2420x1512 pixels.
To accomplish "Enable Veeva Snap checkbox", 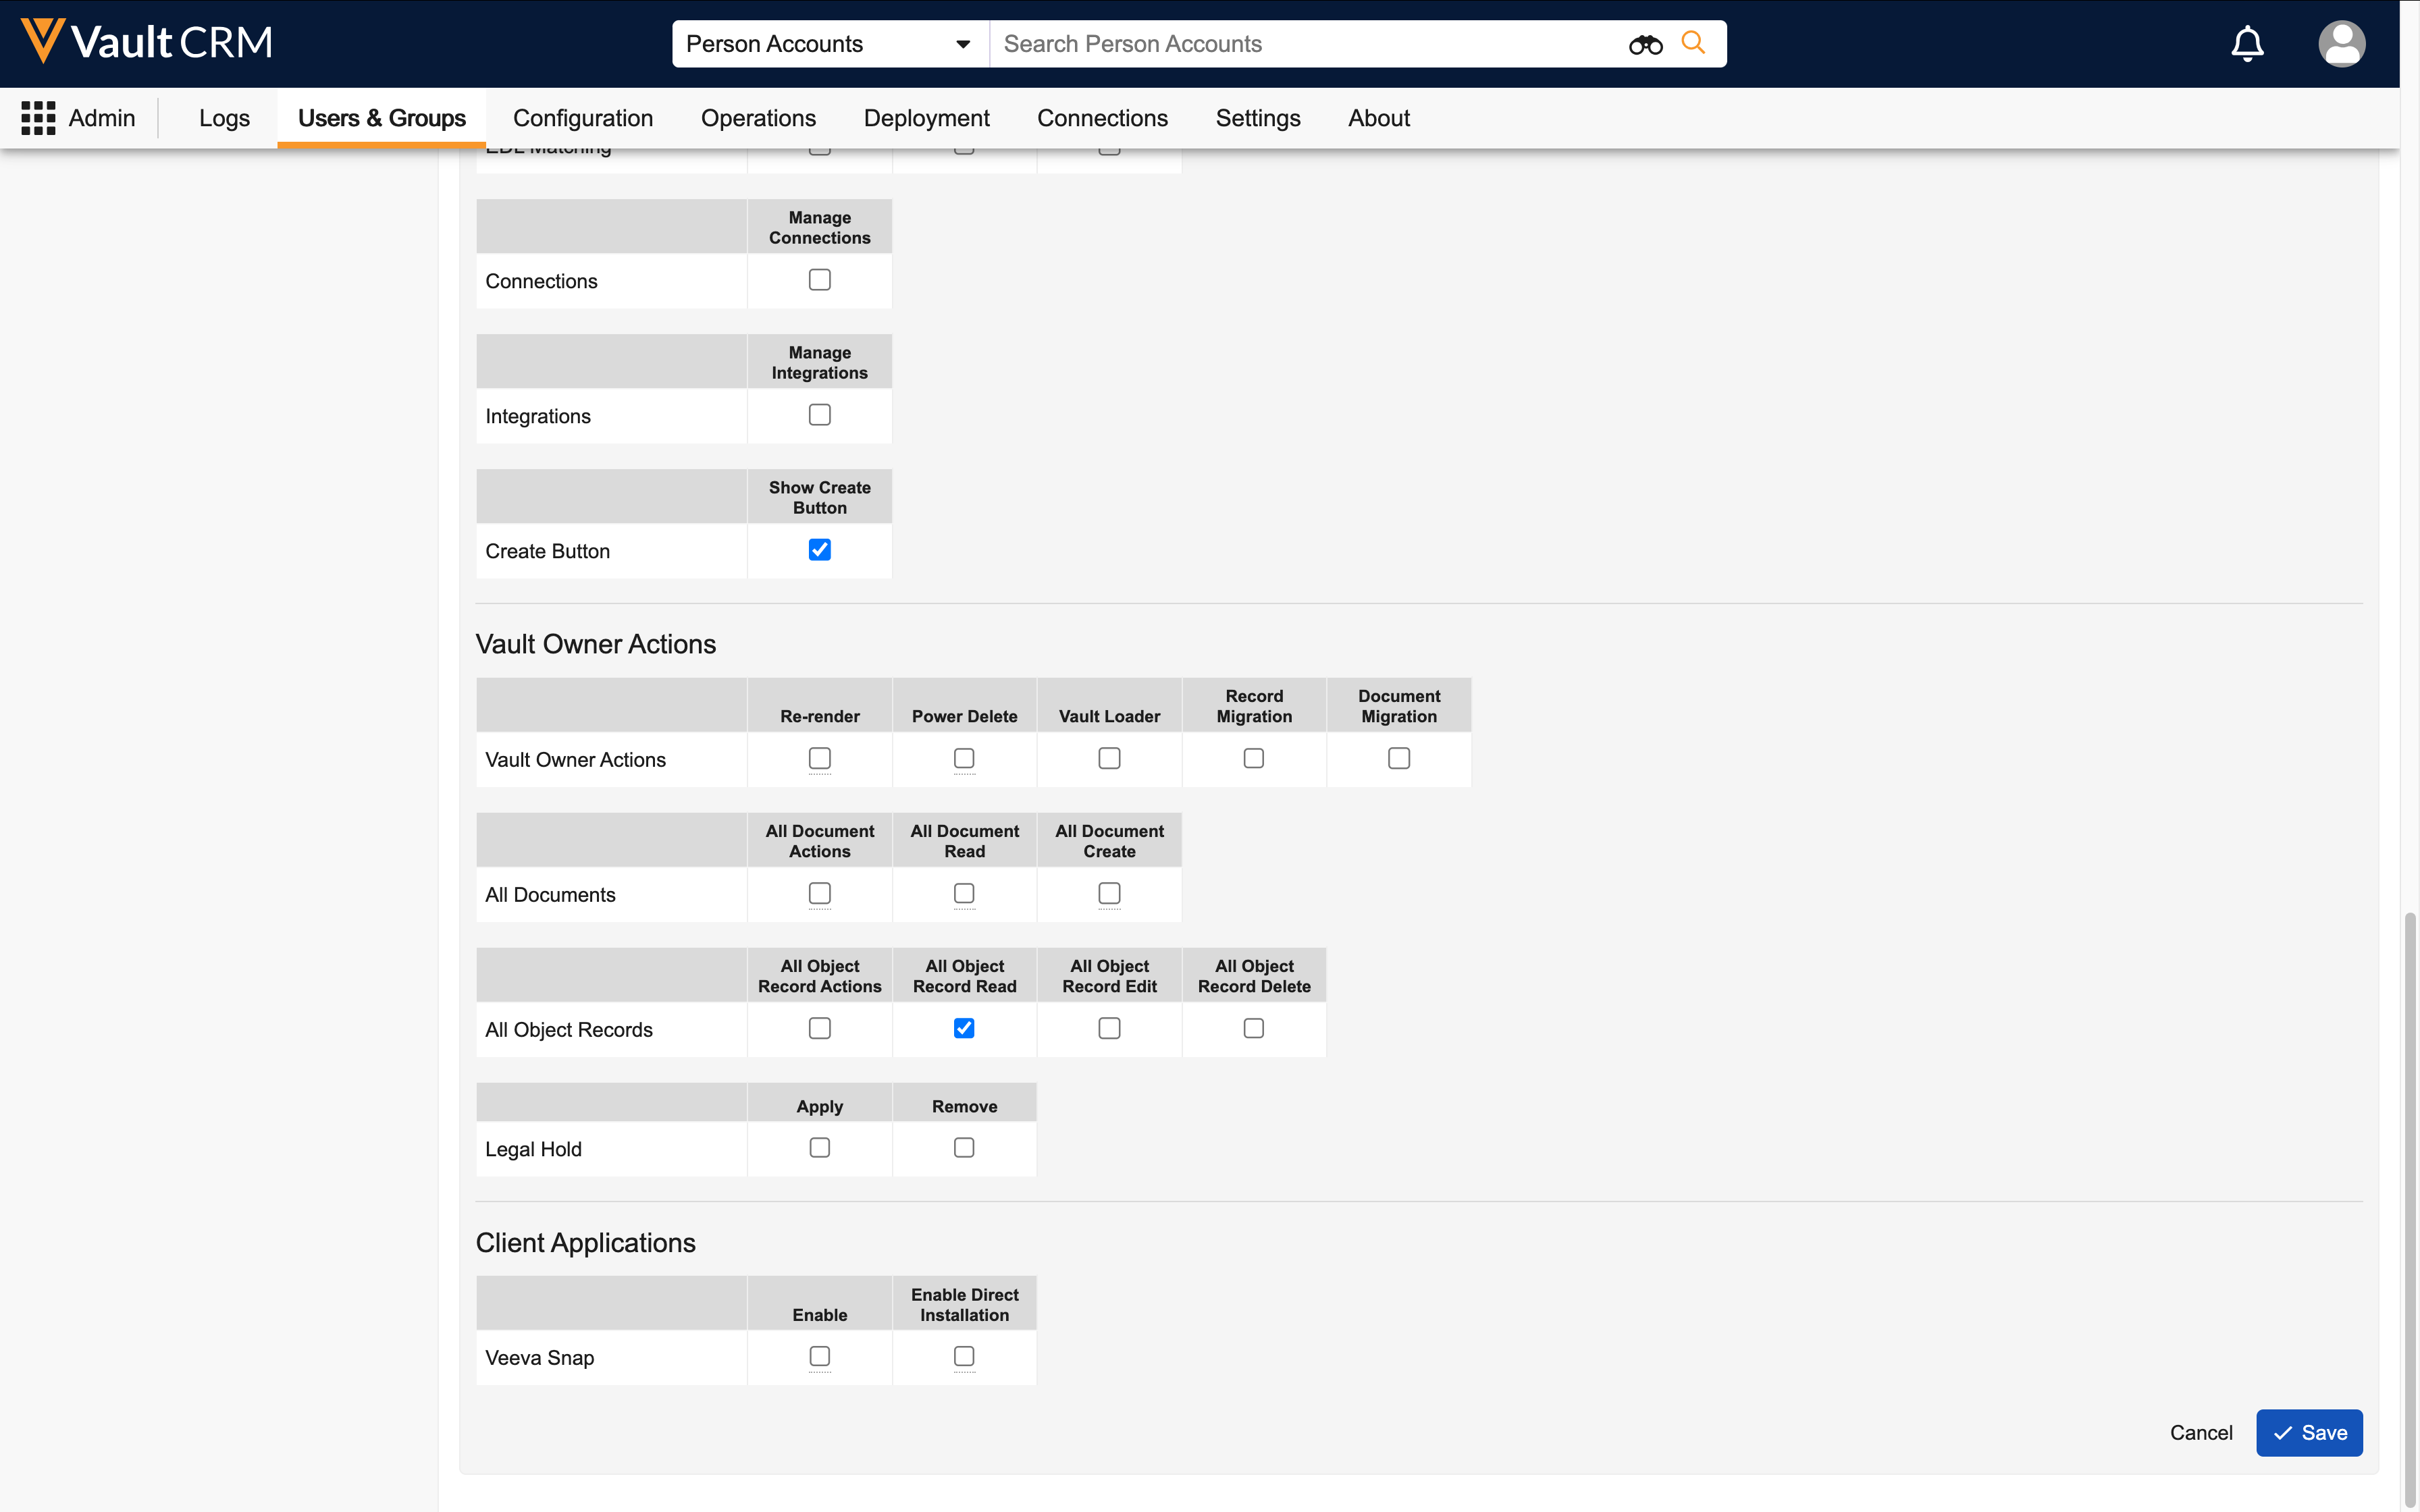I will (819, 1356).
